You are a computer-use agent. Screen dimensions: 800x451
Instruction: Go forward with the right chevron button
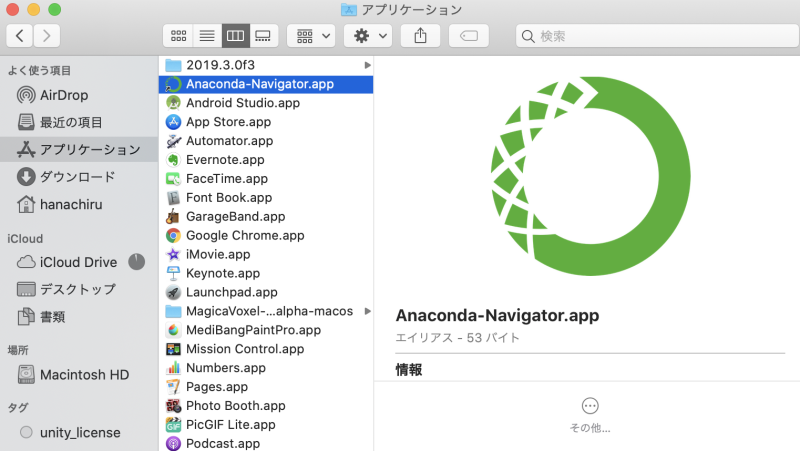[47, 36]
